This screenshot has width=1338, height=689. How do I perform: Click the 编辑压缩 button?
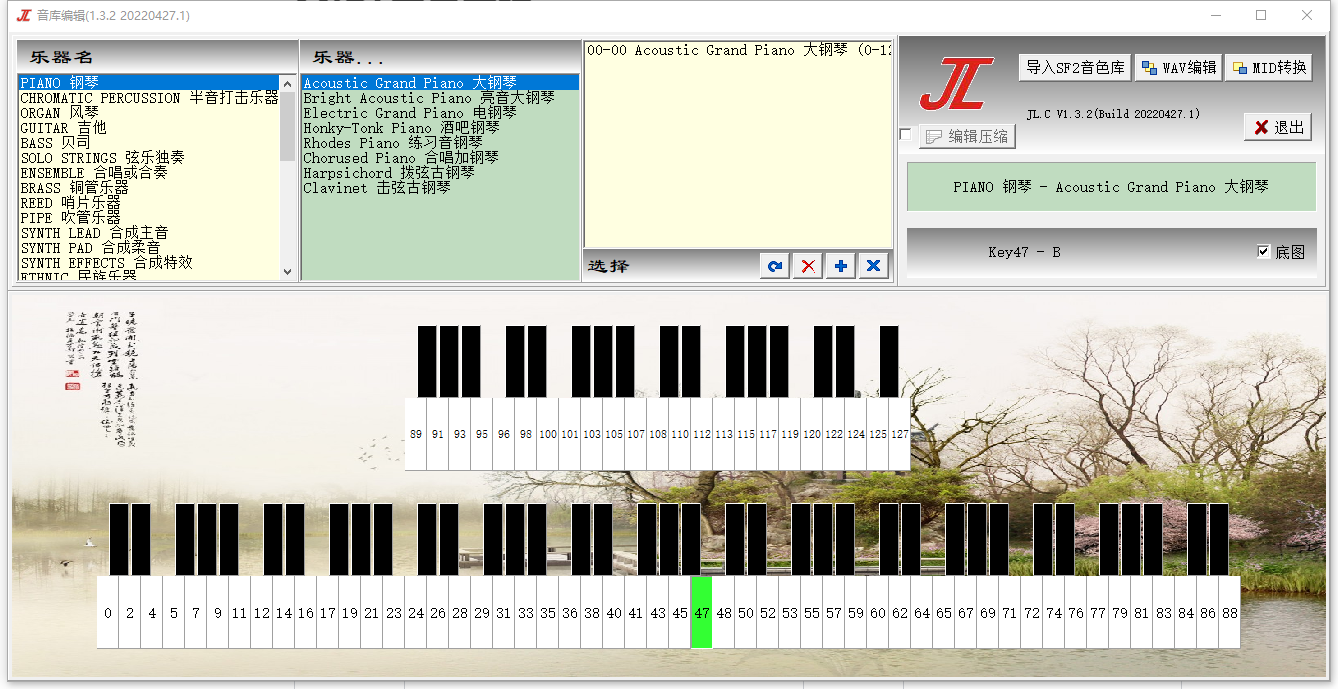(x=967, y=136)
